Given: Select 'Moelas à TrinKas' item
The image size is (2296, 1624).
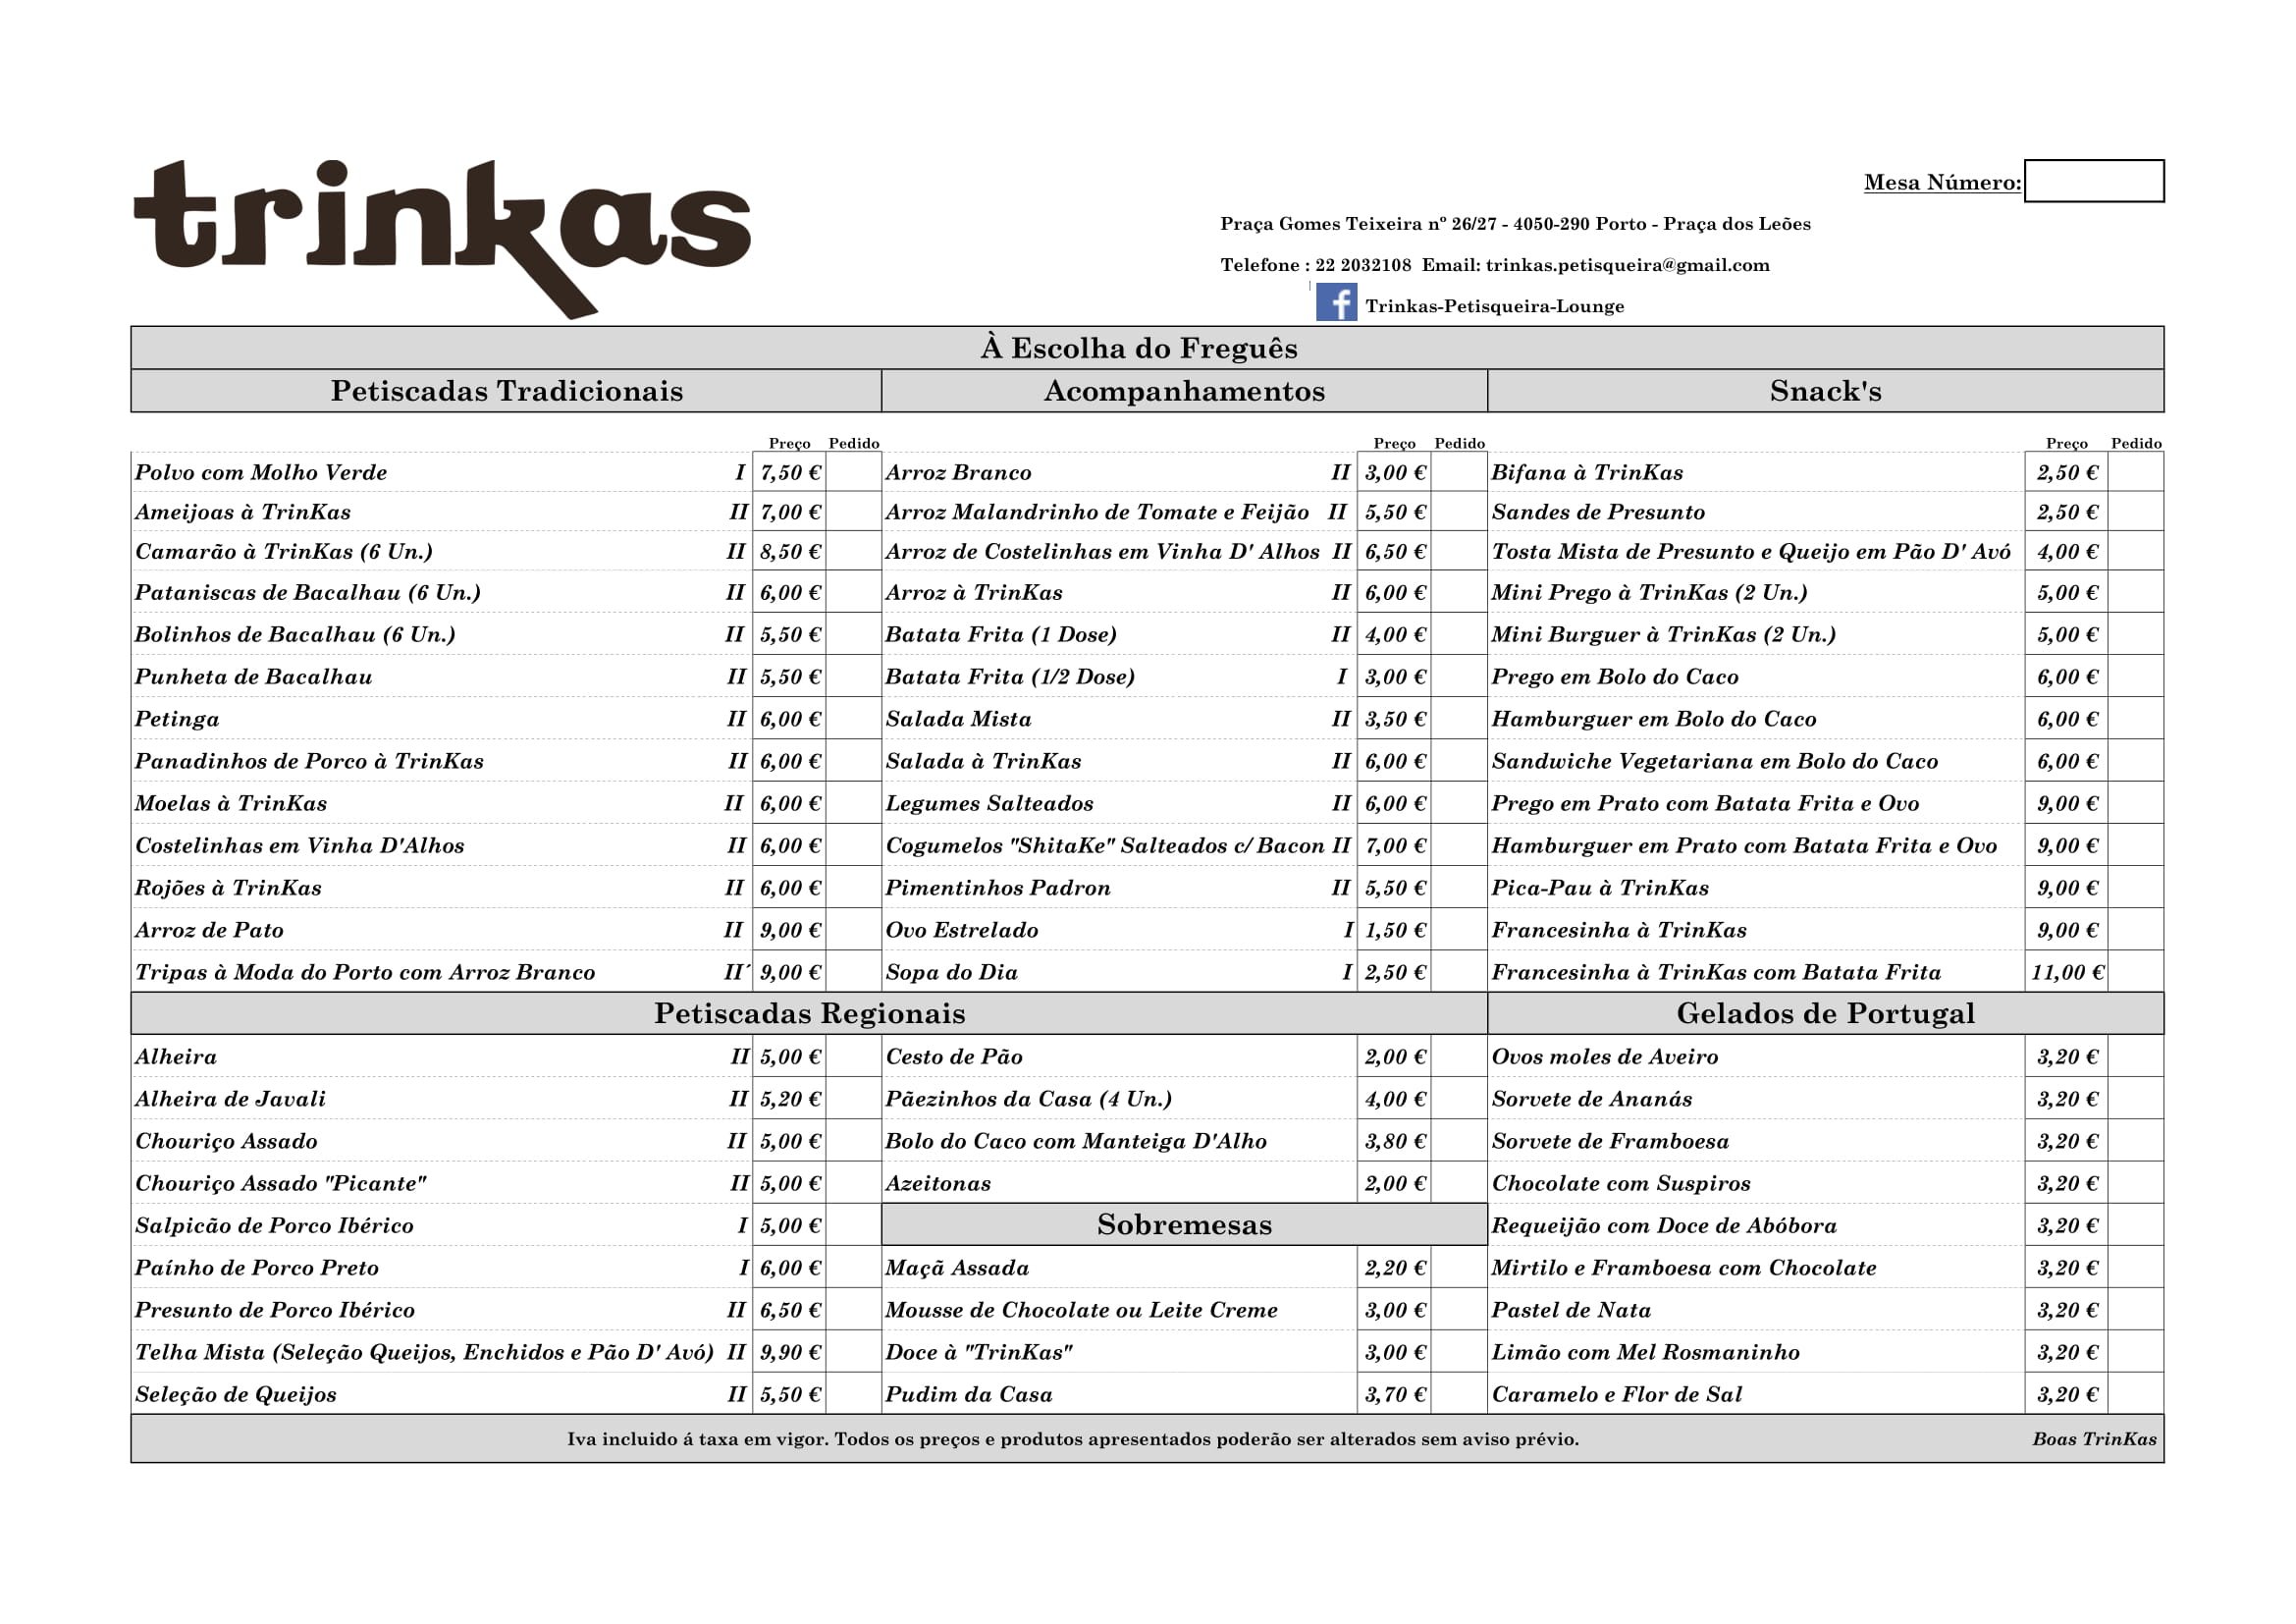Looking at the screenshot, I should click(231, 804).
